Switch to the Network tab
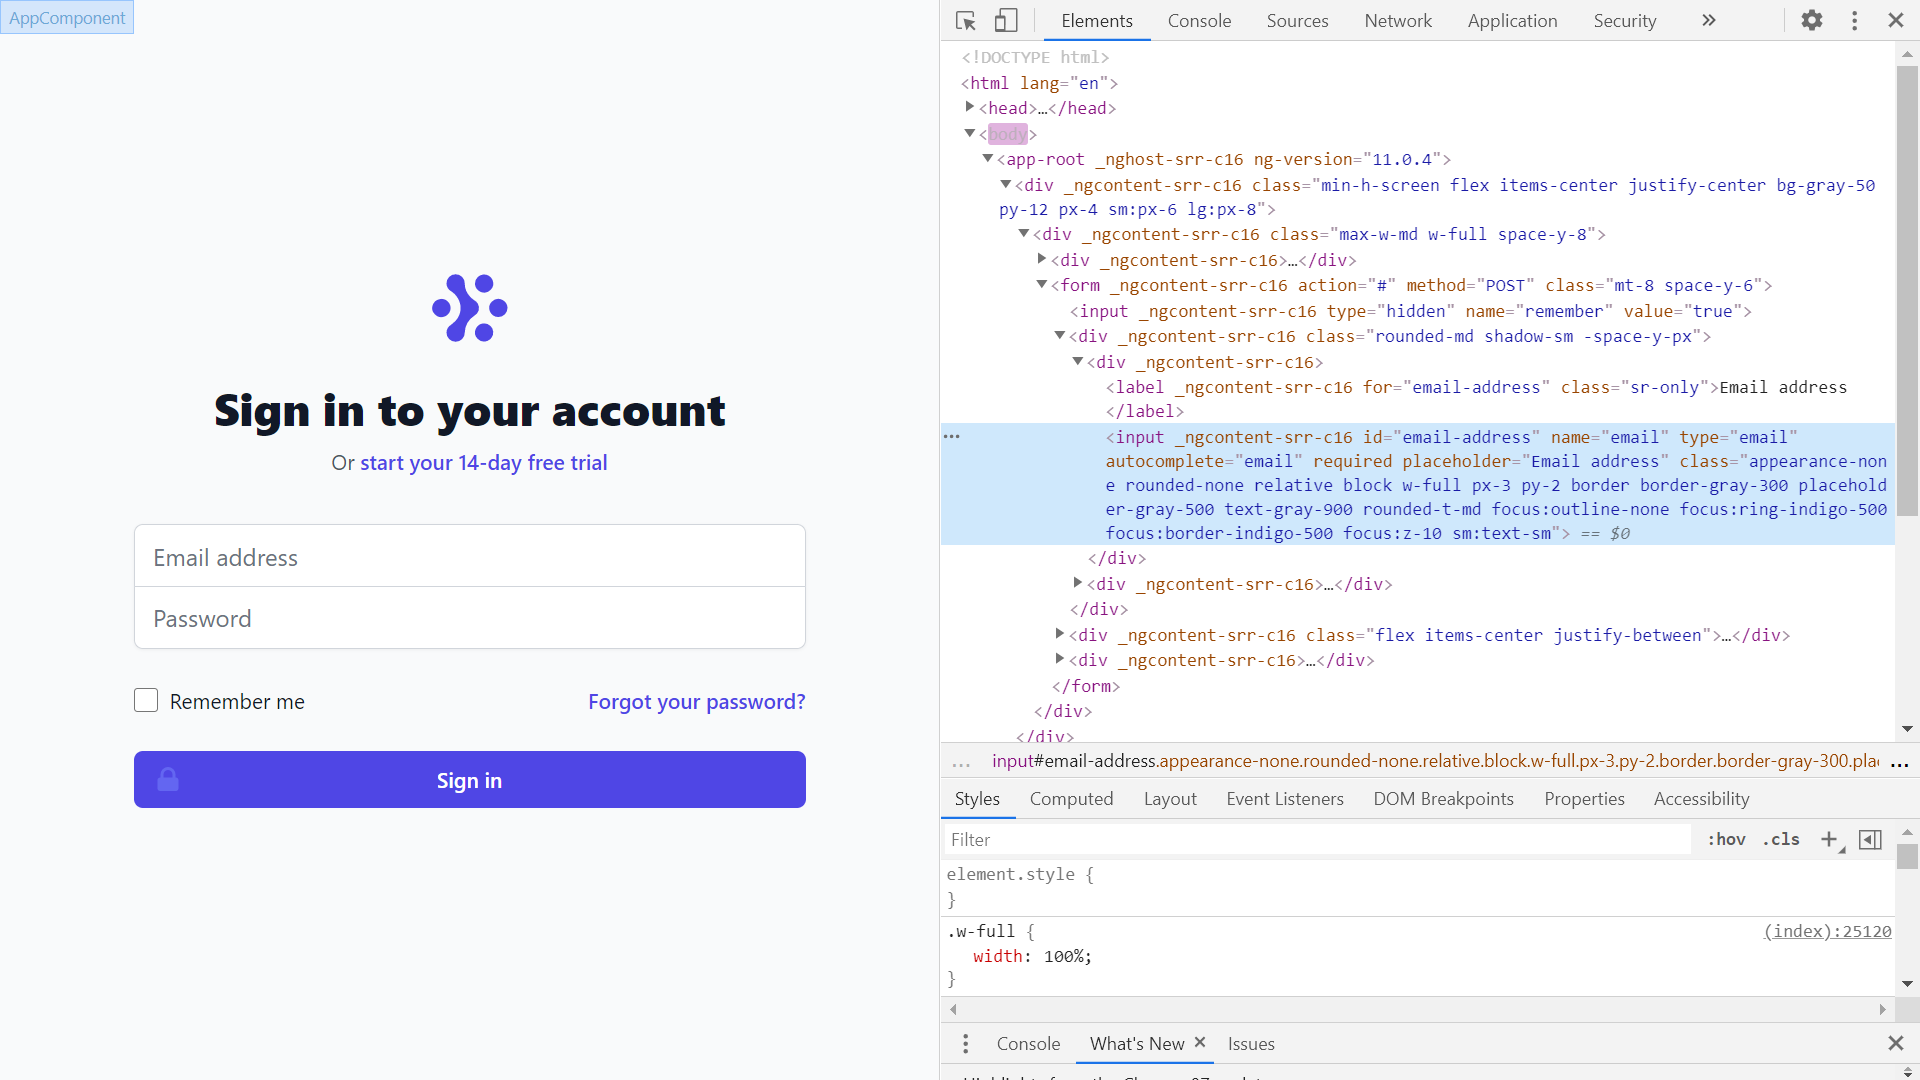The width and height of the screenshot is (1920, 1080). point(1397,20)
